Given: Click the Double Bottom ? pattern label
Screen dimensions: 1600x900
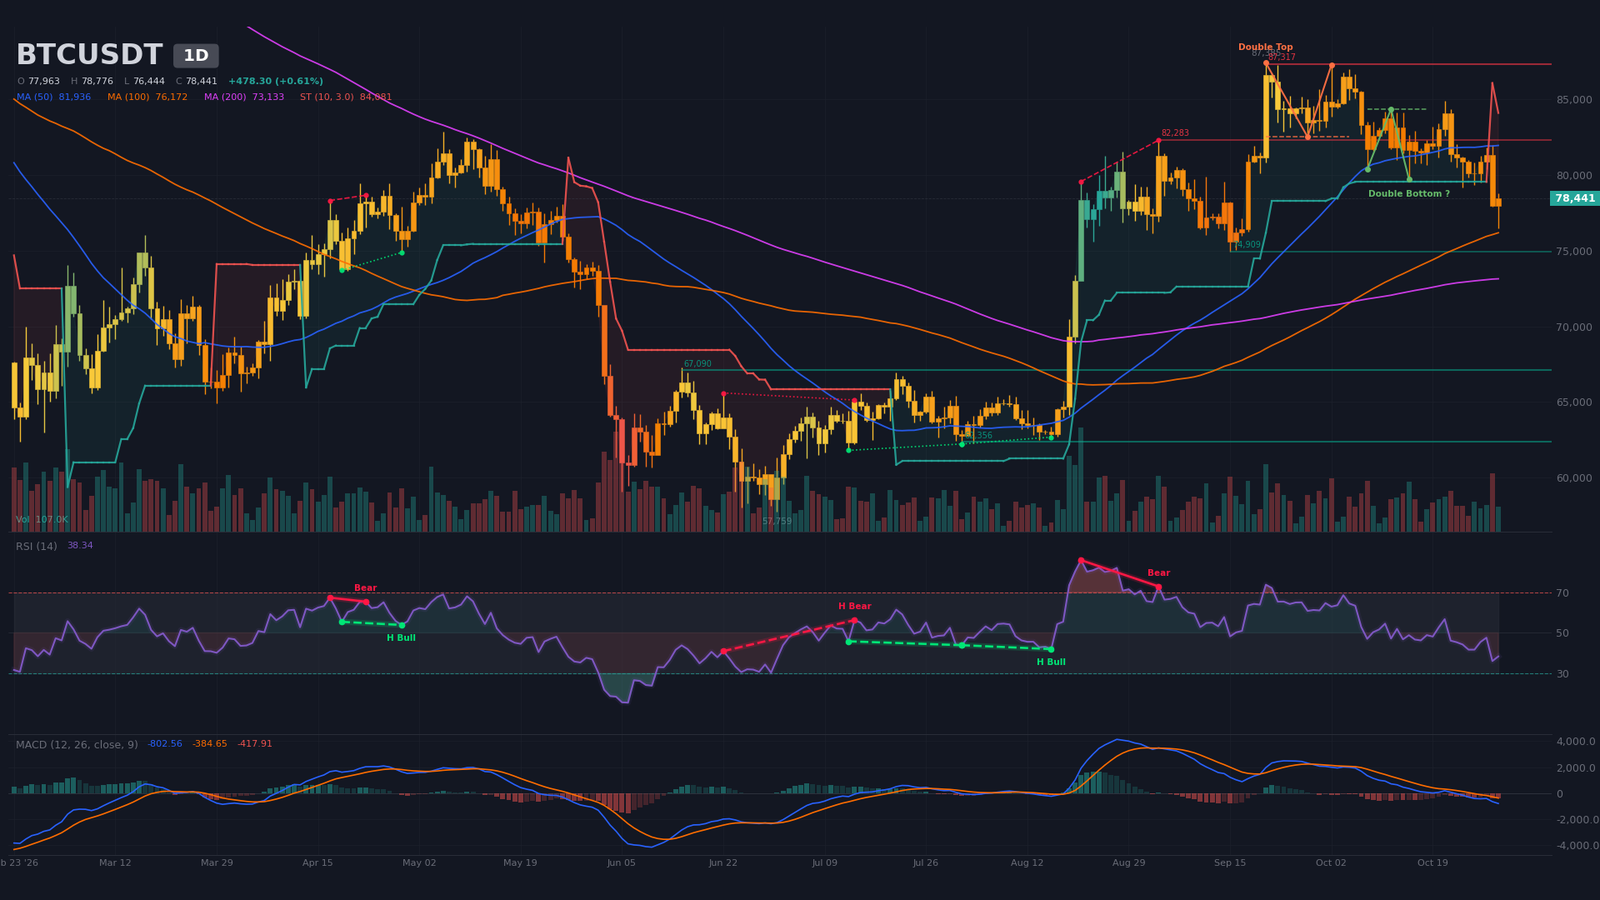Looking at the screenshot, I should coord(1408,194).
